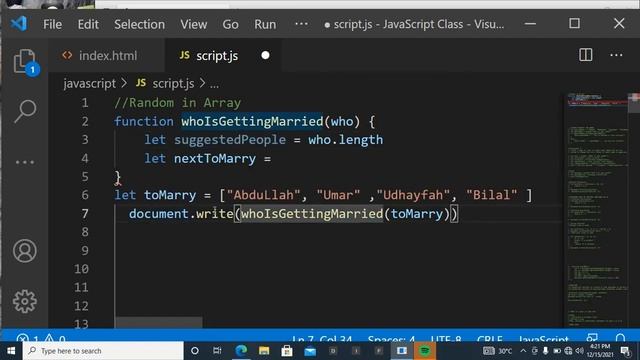Split the editor right

[x=585, y=55]
